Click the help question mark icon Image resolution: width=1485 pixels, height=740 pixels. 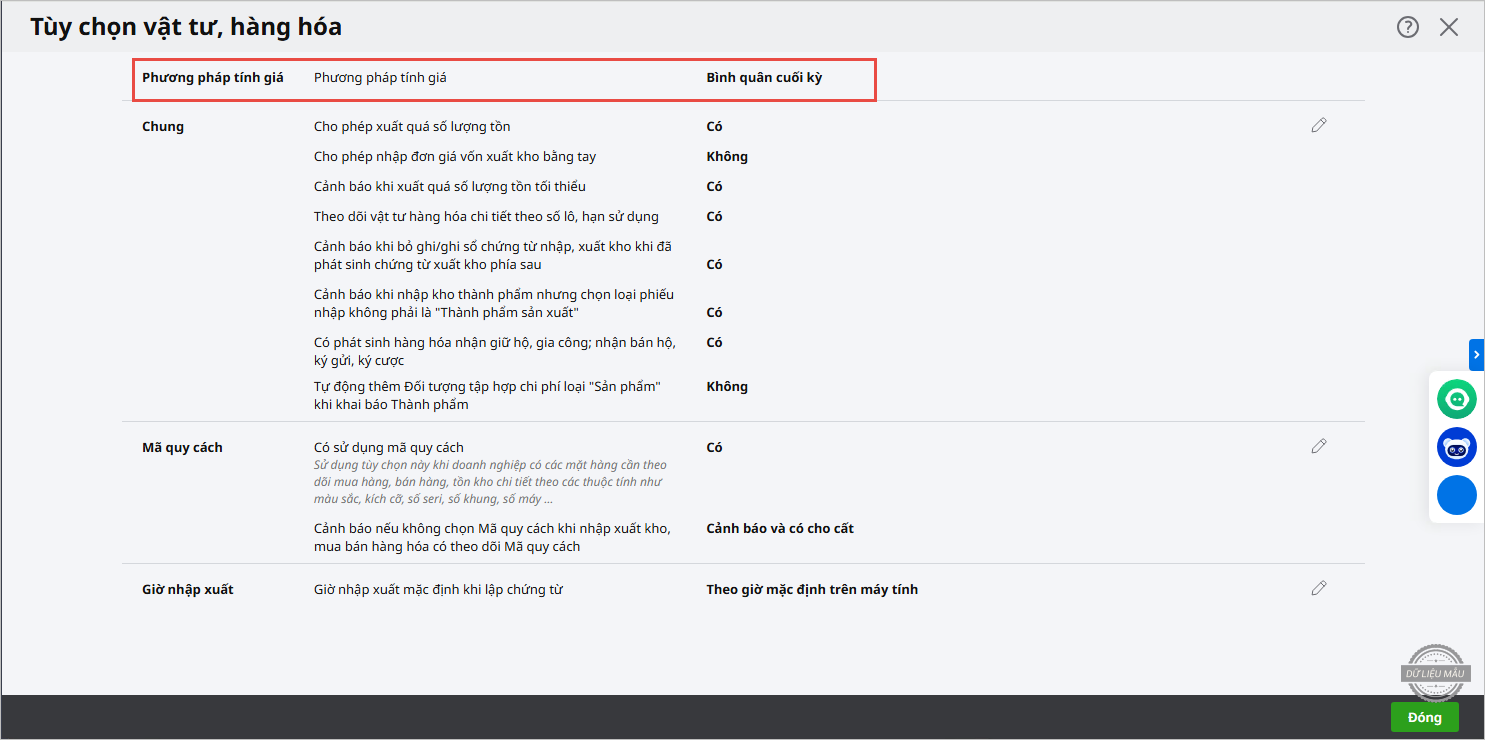(x=1408, y=27)
